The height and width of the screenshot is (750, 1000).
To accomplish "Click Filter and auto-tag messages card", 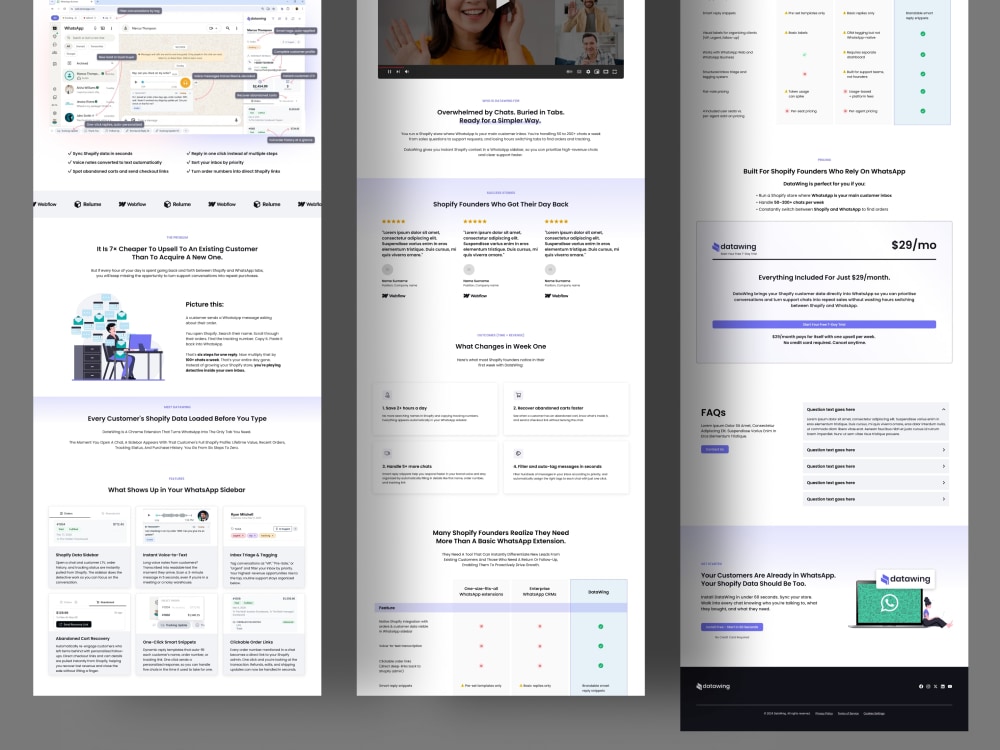I will pos(566,467).
